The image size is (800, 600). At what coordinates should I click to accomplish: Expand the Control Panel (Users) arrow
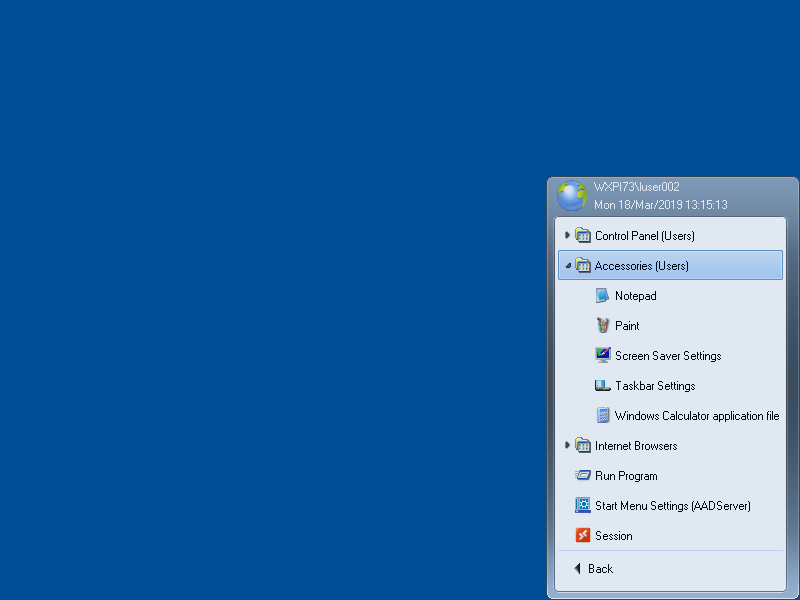point(568,236)
